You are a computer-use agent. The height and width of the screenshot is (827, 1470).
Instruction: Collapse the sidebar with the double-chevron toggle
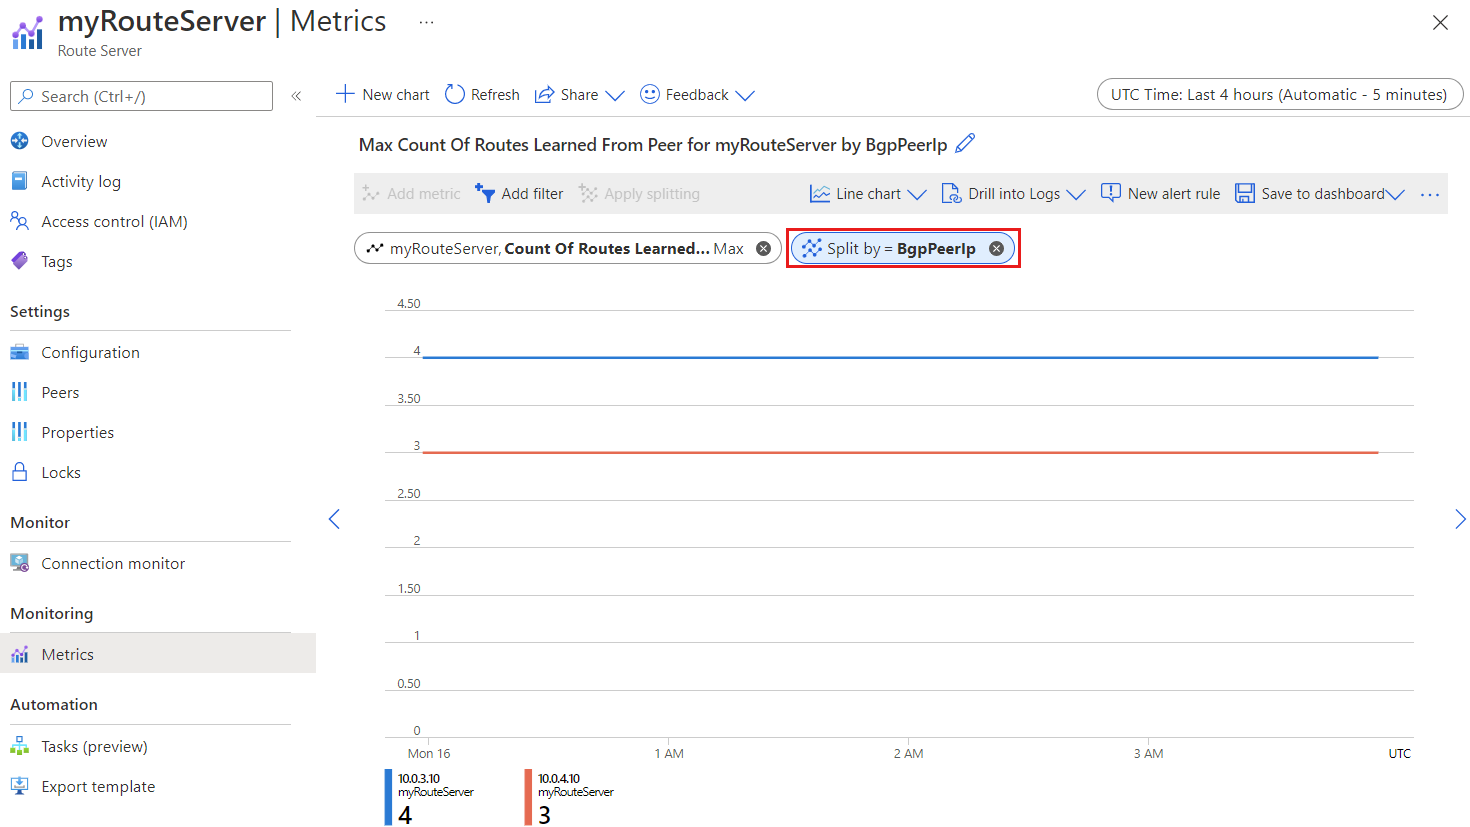pyautogui.click(x=296, y=96)
